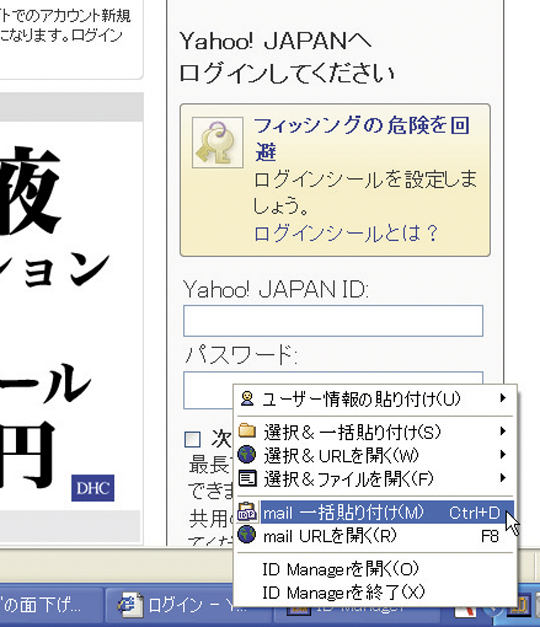This screenshot has width=540, height=627.
Task: Expand the 選択＆ファイルを開く(F) submenu arrow
Action: pos(503,478)
